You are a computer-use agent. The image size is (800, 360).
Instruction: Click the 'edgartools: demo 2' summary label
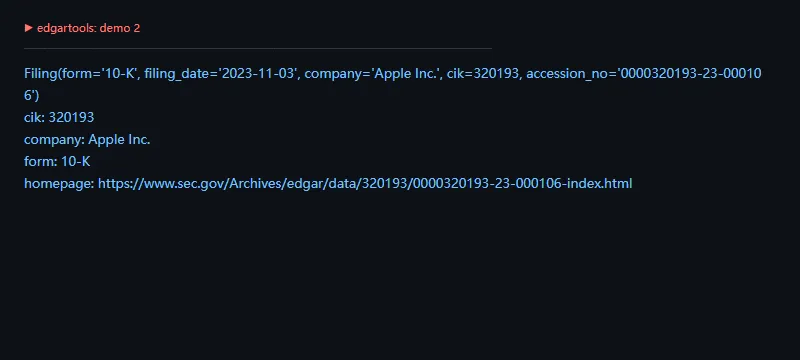[88, 28]
